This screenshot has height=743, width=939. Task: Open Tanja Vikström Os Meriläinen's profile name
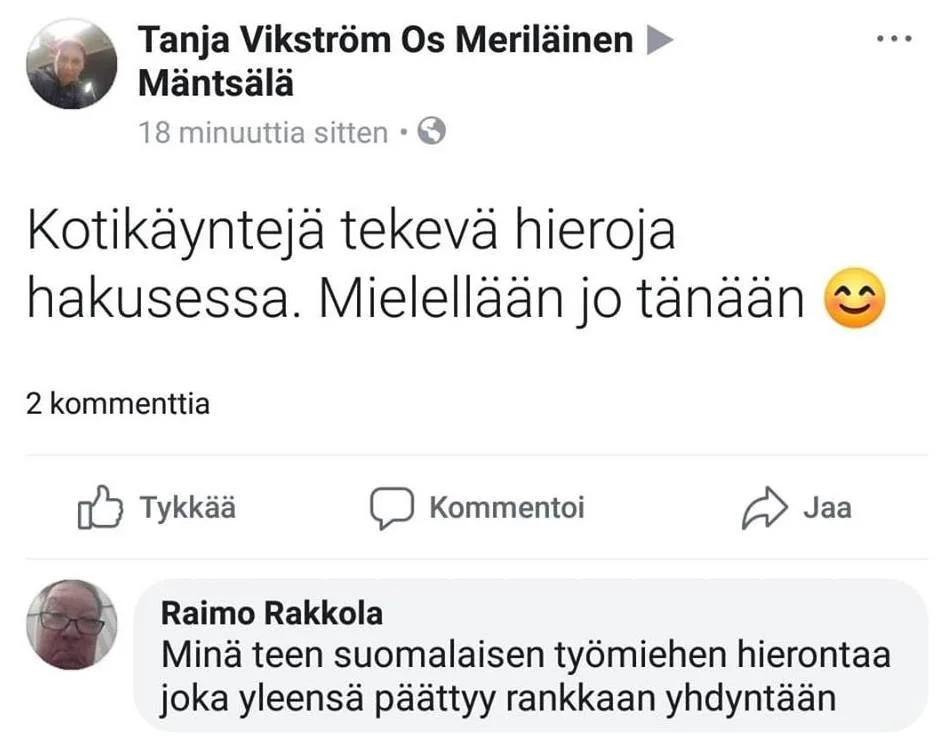tap(385, 40)
